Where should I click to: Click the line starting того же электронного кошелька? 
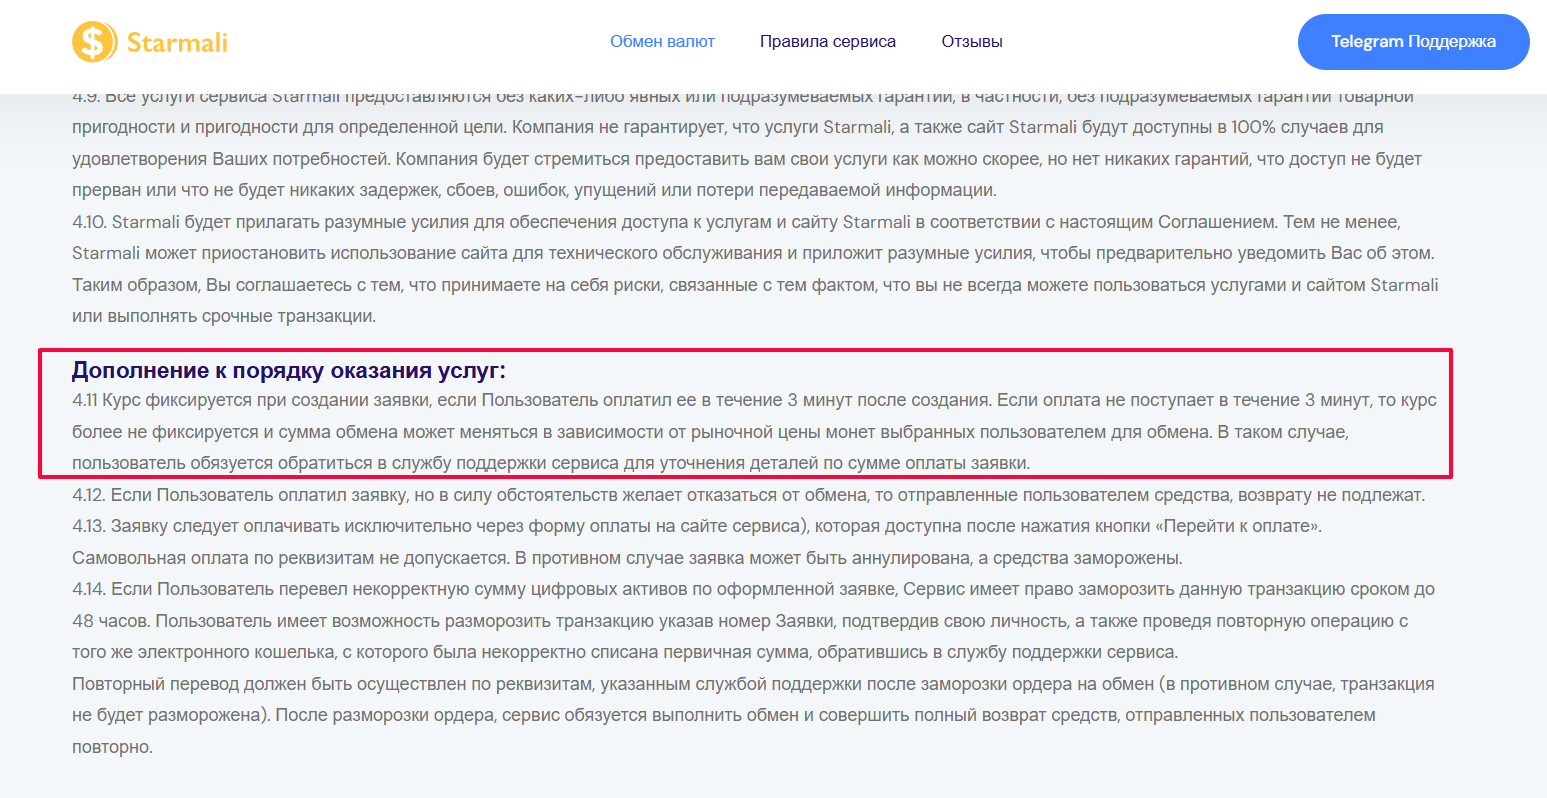[625, 653]
